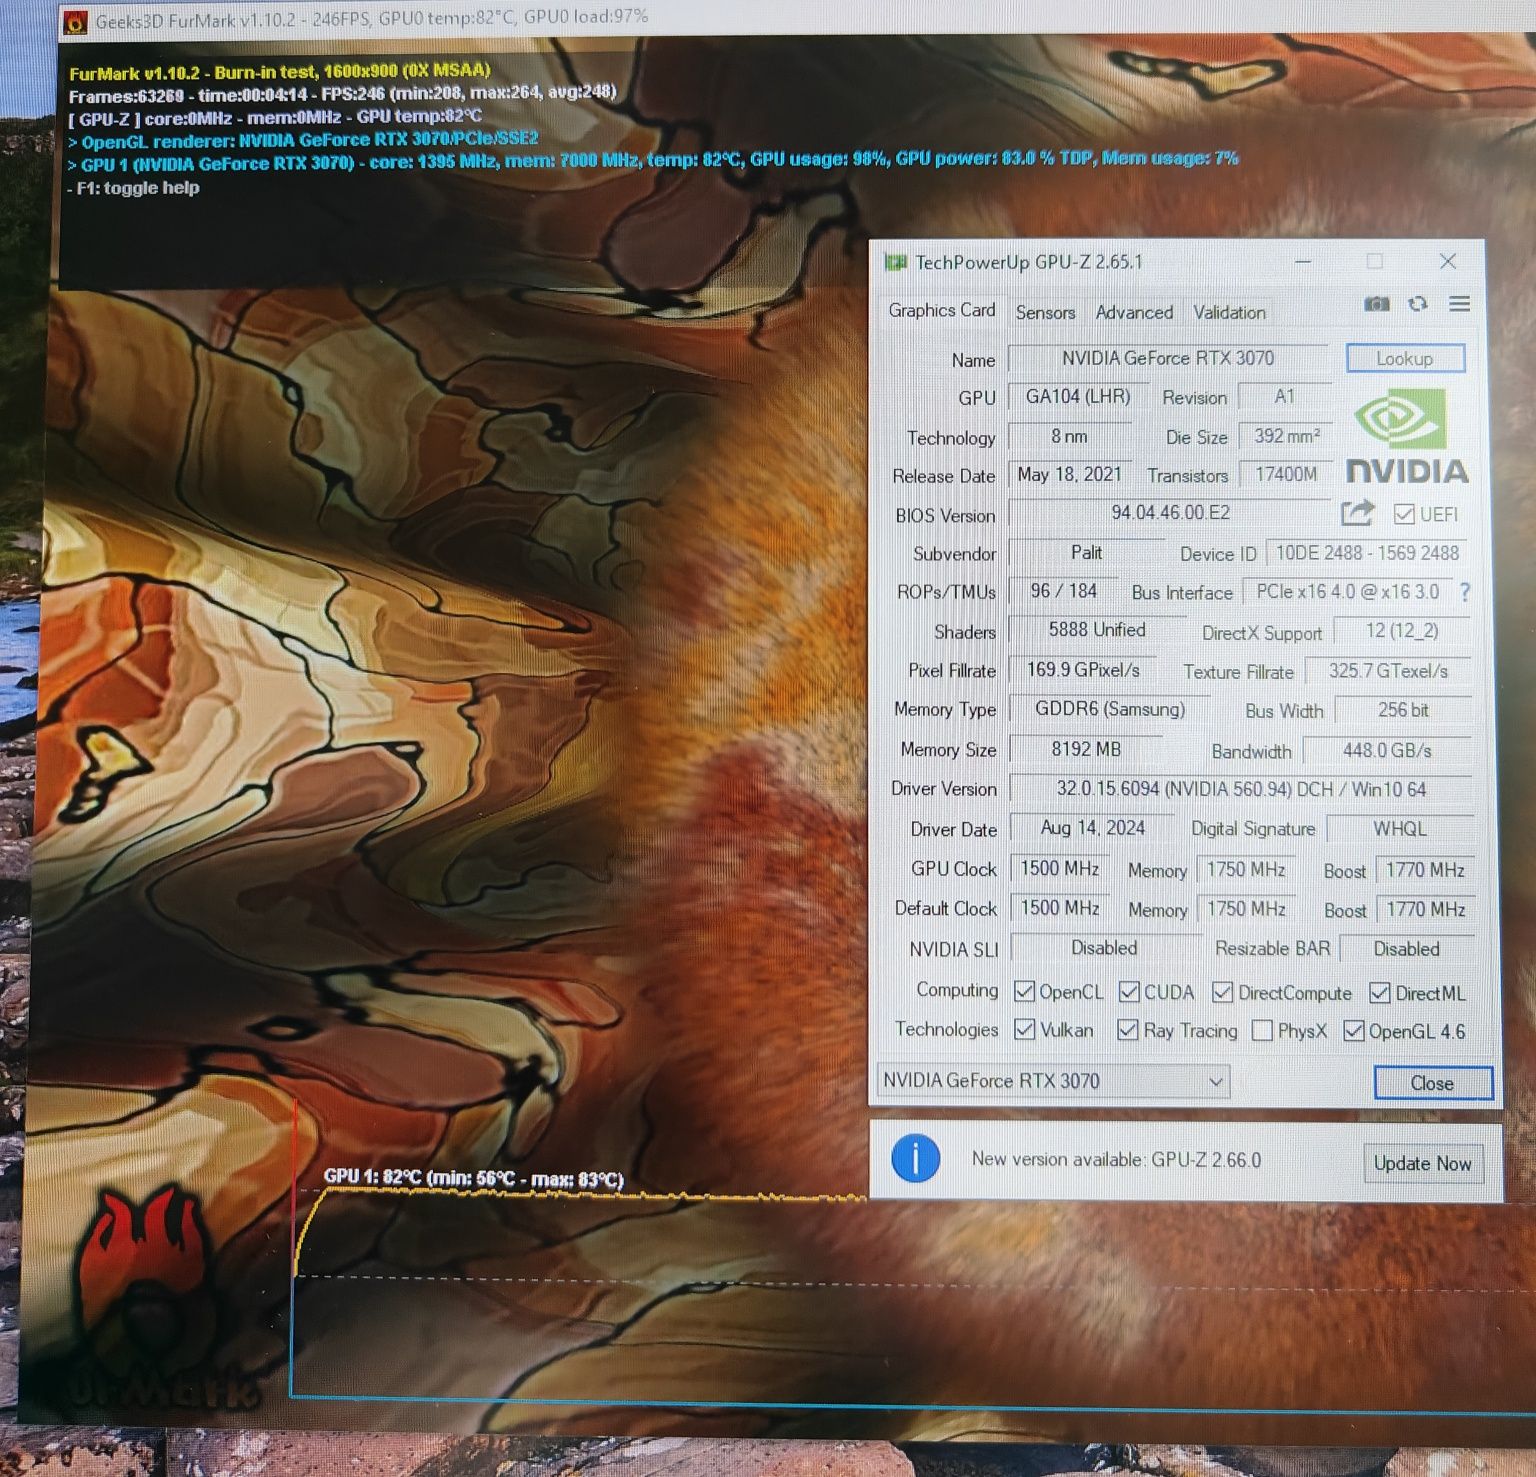This screenshot has width=1536, height=1477.
Task: Click the Device ID field
Action: click(1367, 553)
